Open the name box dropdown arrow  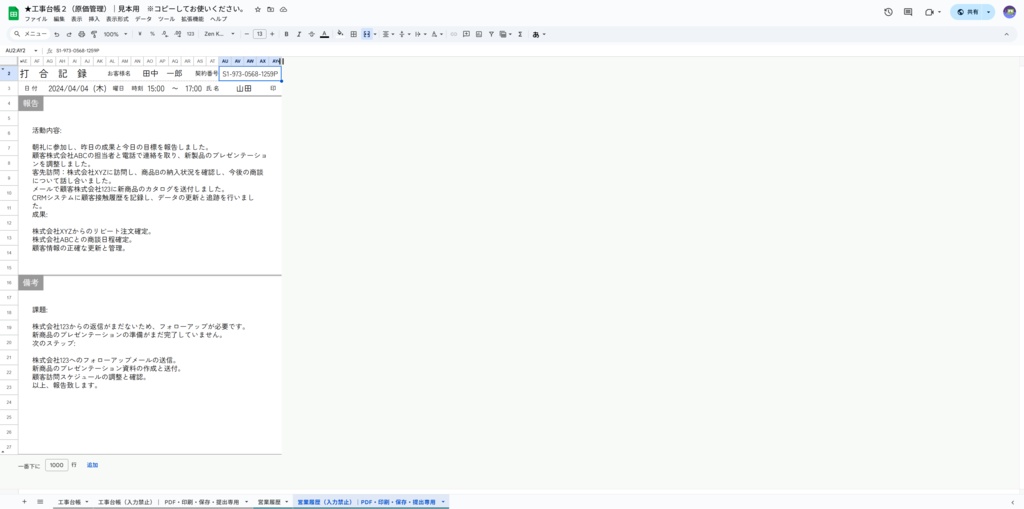pyautogui.click(x=35, y=50)
